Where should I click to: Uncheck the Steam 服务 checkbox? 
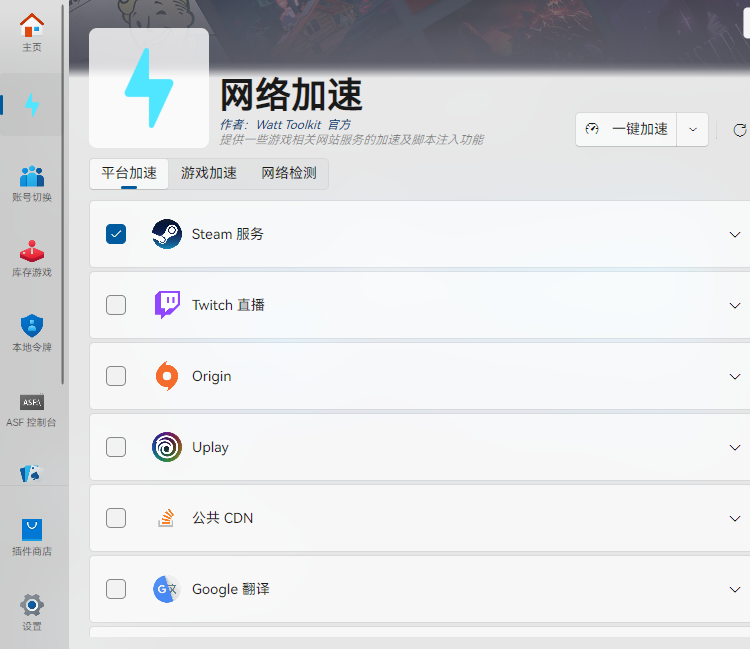pos(116,234)
